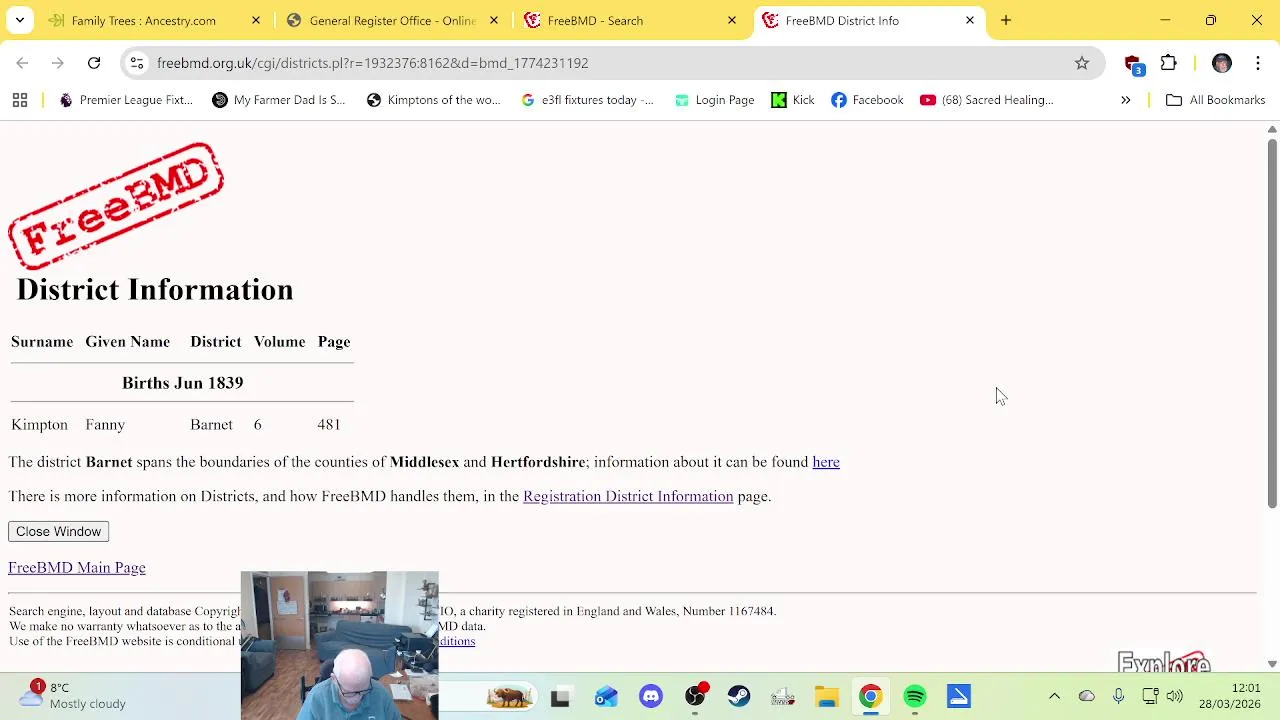Open Chrome three-dot menu

pos(1258,63)
